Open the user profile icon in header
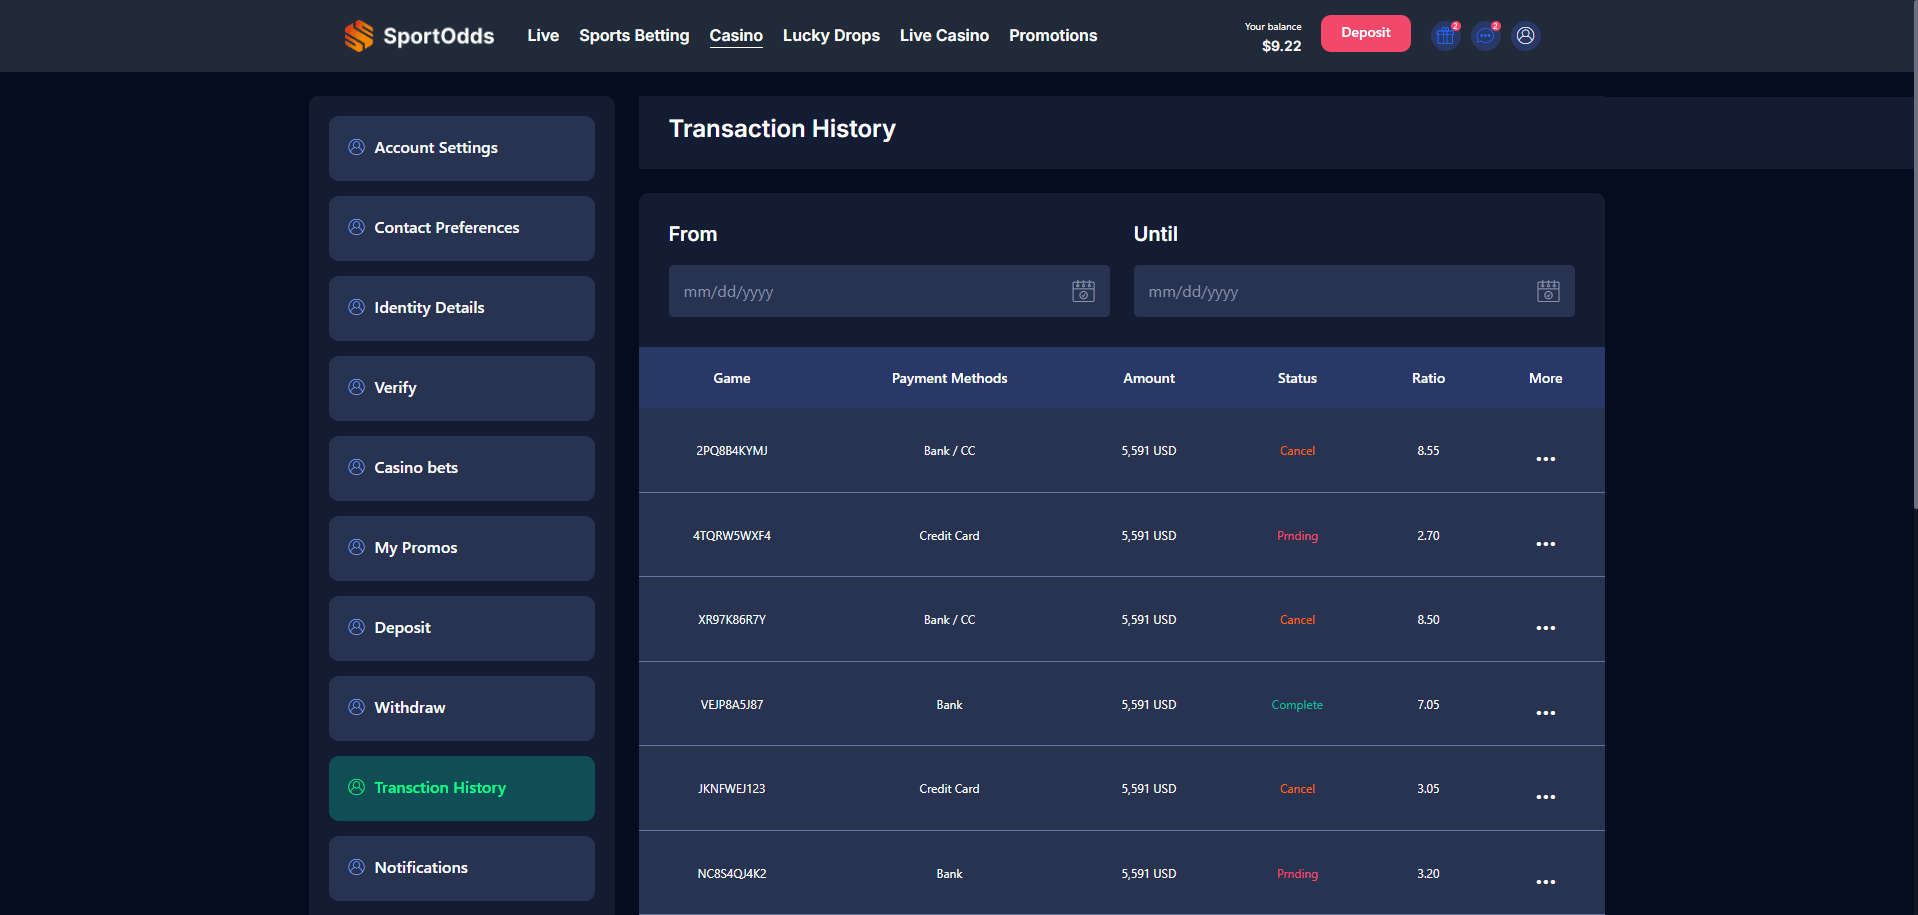Image resolution: width=1918 pixels, height=915 pixels. coord(1525,36)
